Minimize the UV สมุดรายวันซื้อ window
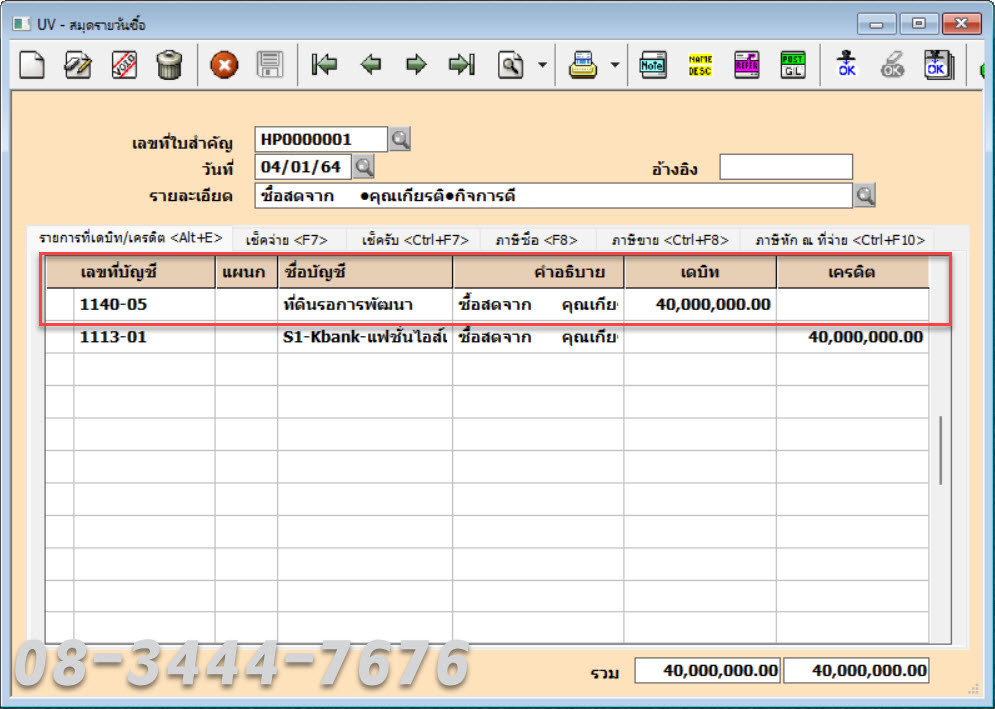 click(x=876, y=24)
